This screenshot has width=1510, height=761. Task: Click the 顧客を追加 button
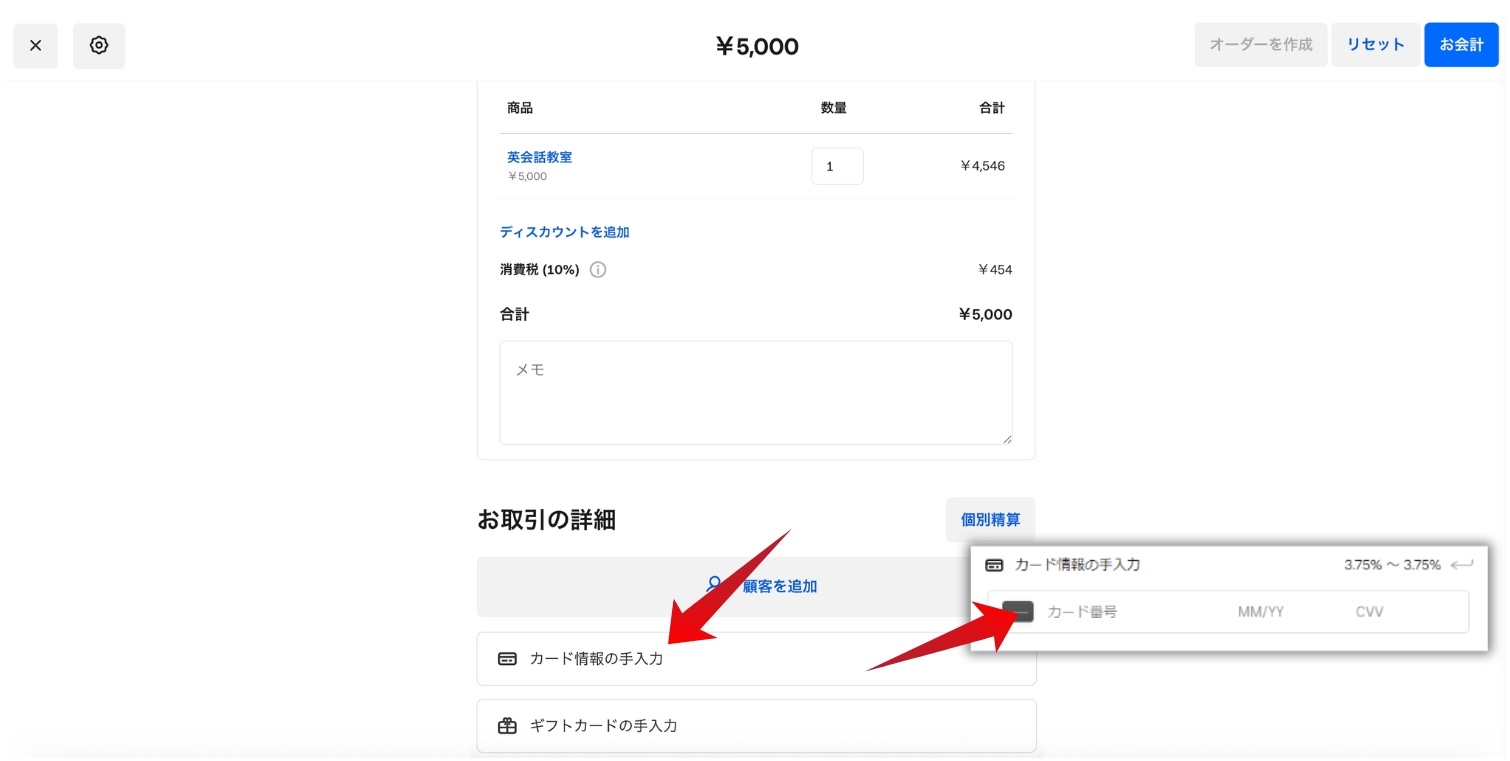[x=756, y=587]
